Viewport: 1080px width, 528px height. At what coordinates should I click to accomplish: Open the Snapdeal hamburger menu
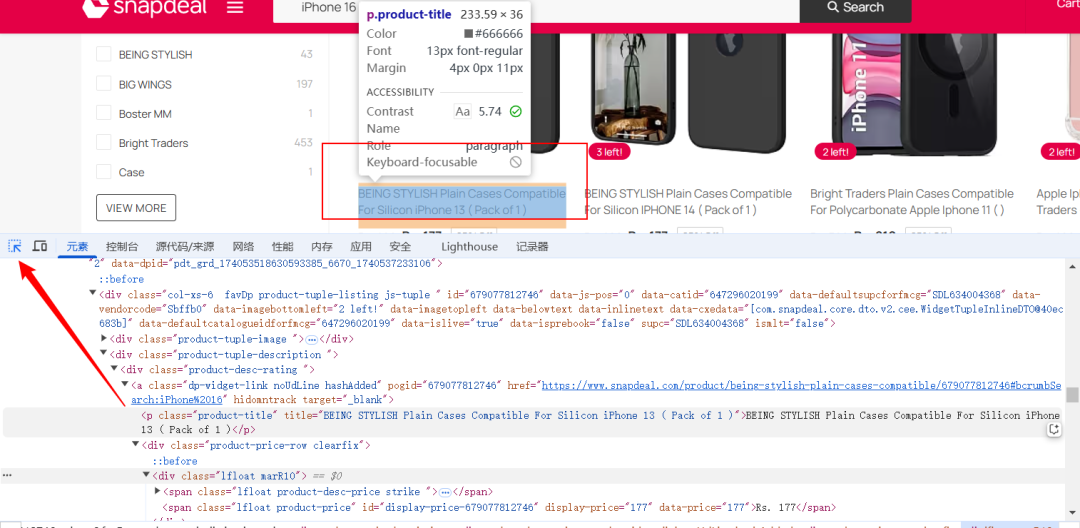click(235, 8)
